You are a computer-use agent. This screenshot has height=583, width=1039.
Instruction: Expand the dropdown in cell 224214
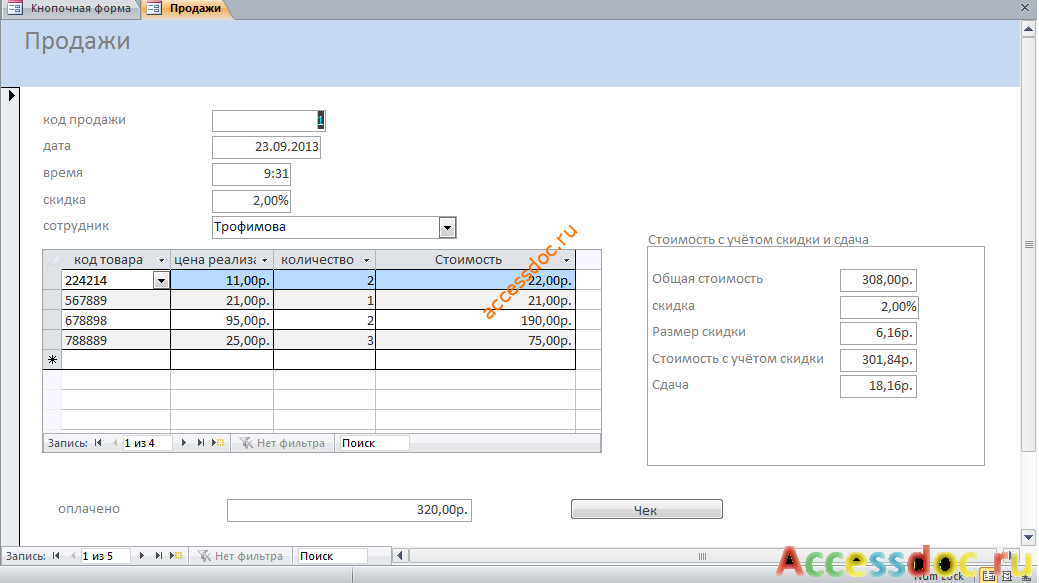click(161, 280)
